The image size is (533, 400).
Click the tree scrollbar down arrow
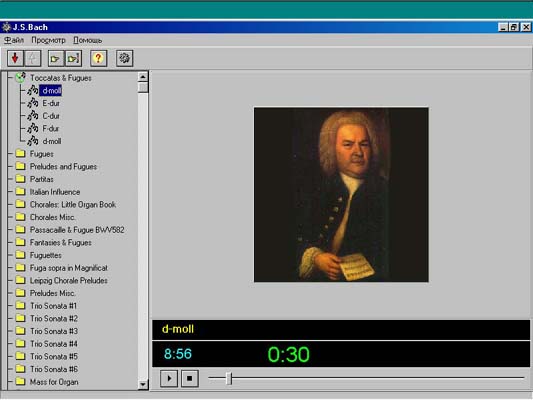click(143, 384)
